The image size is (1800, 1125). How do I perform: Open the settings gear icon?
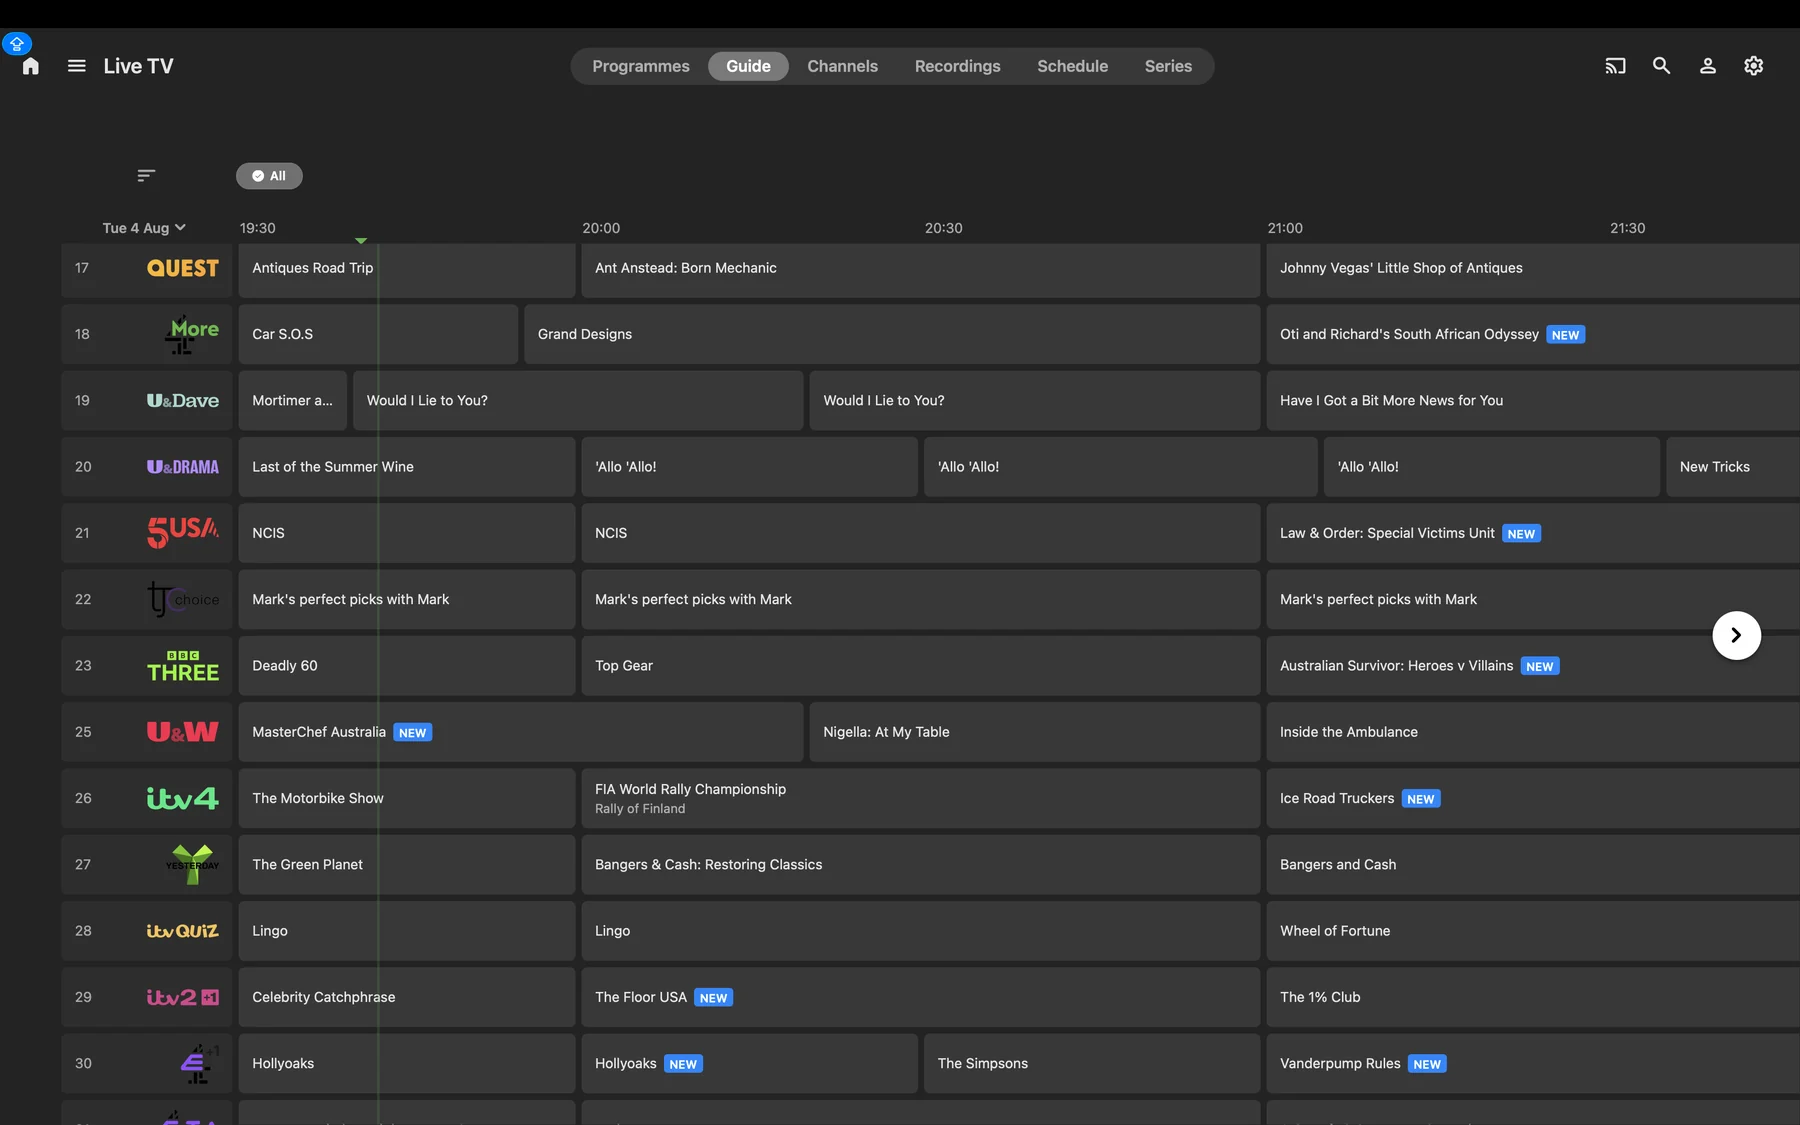pos(1754,66)
